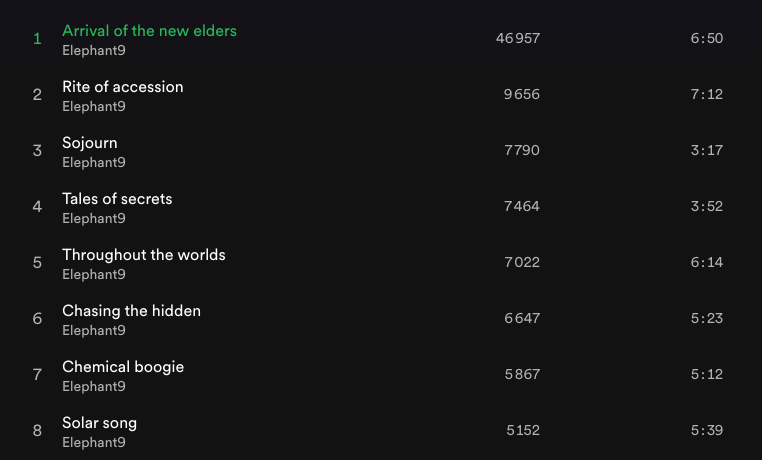Select the track "Rite of accession"
This screenshot has width=762, height=460.
click(x=123, y=87)
